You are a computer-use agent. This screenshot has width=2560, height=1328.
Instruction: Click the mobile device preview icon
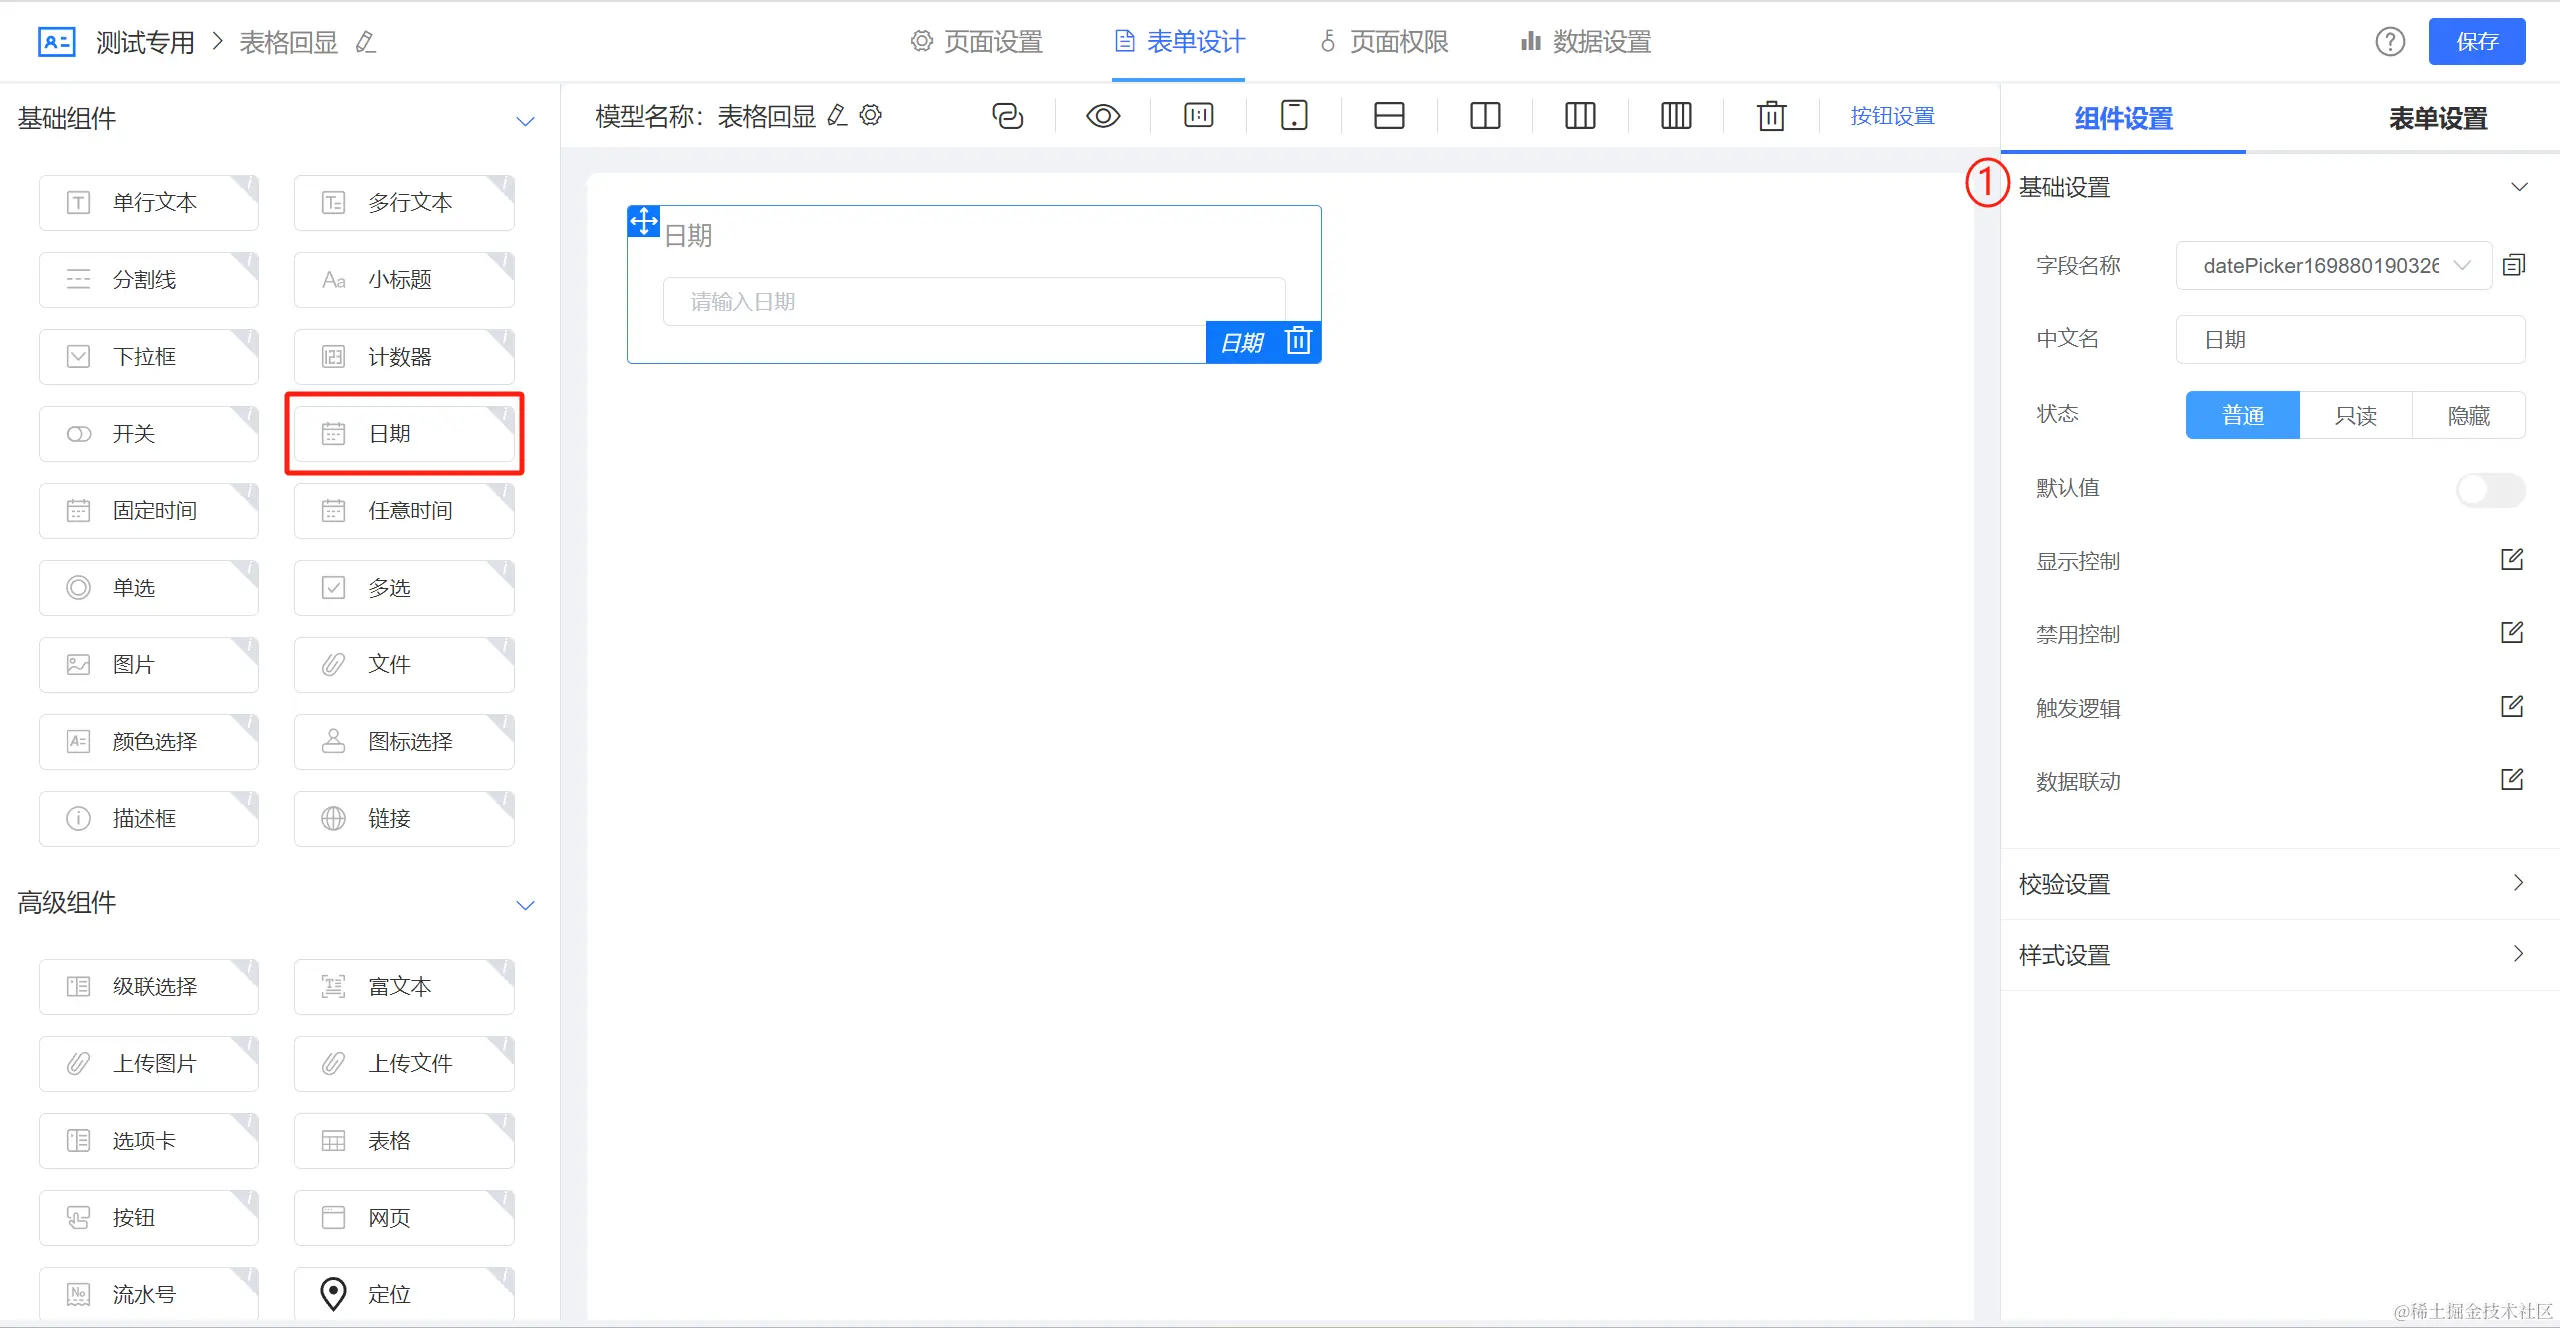(1294, 116)
